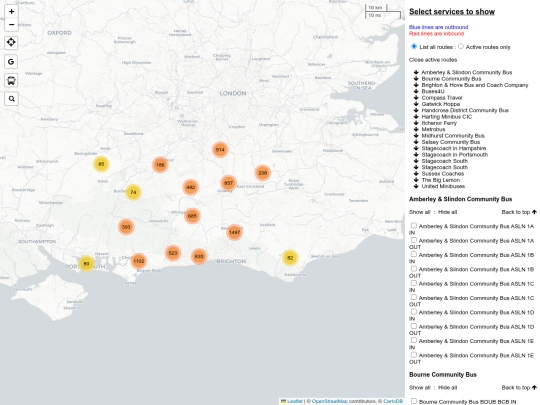Open the map search magnifier
Screen dimensions: 540x405
[11, 99]
